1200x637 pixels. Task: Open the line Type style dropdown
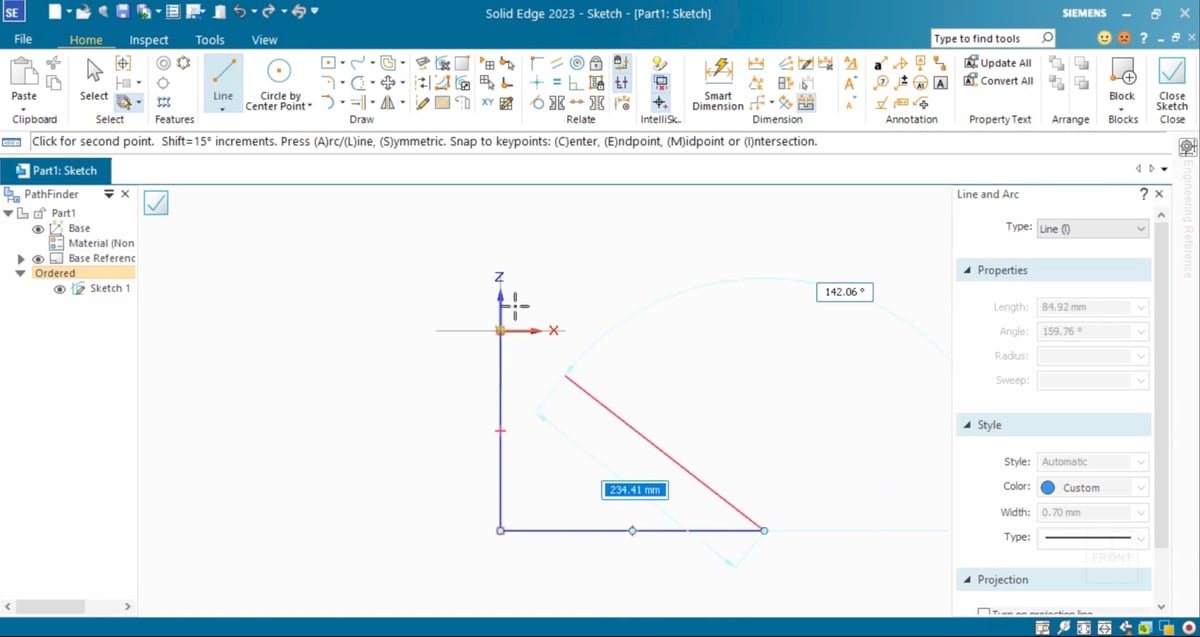click(x=1092, y=537)
